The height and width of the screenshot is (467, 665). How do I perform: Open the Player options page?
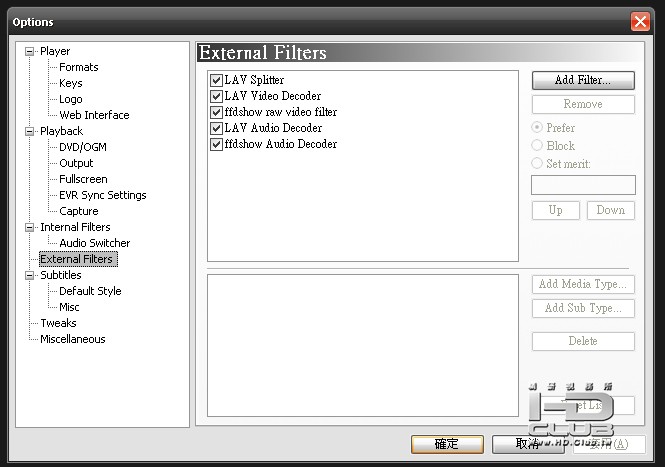[55, 51]
